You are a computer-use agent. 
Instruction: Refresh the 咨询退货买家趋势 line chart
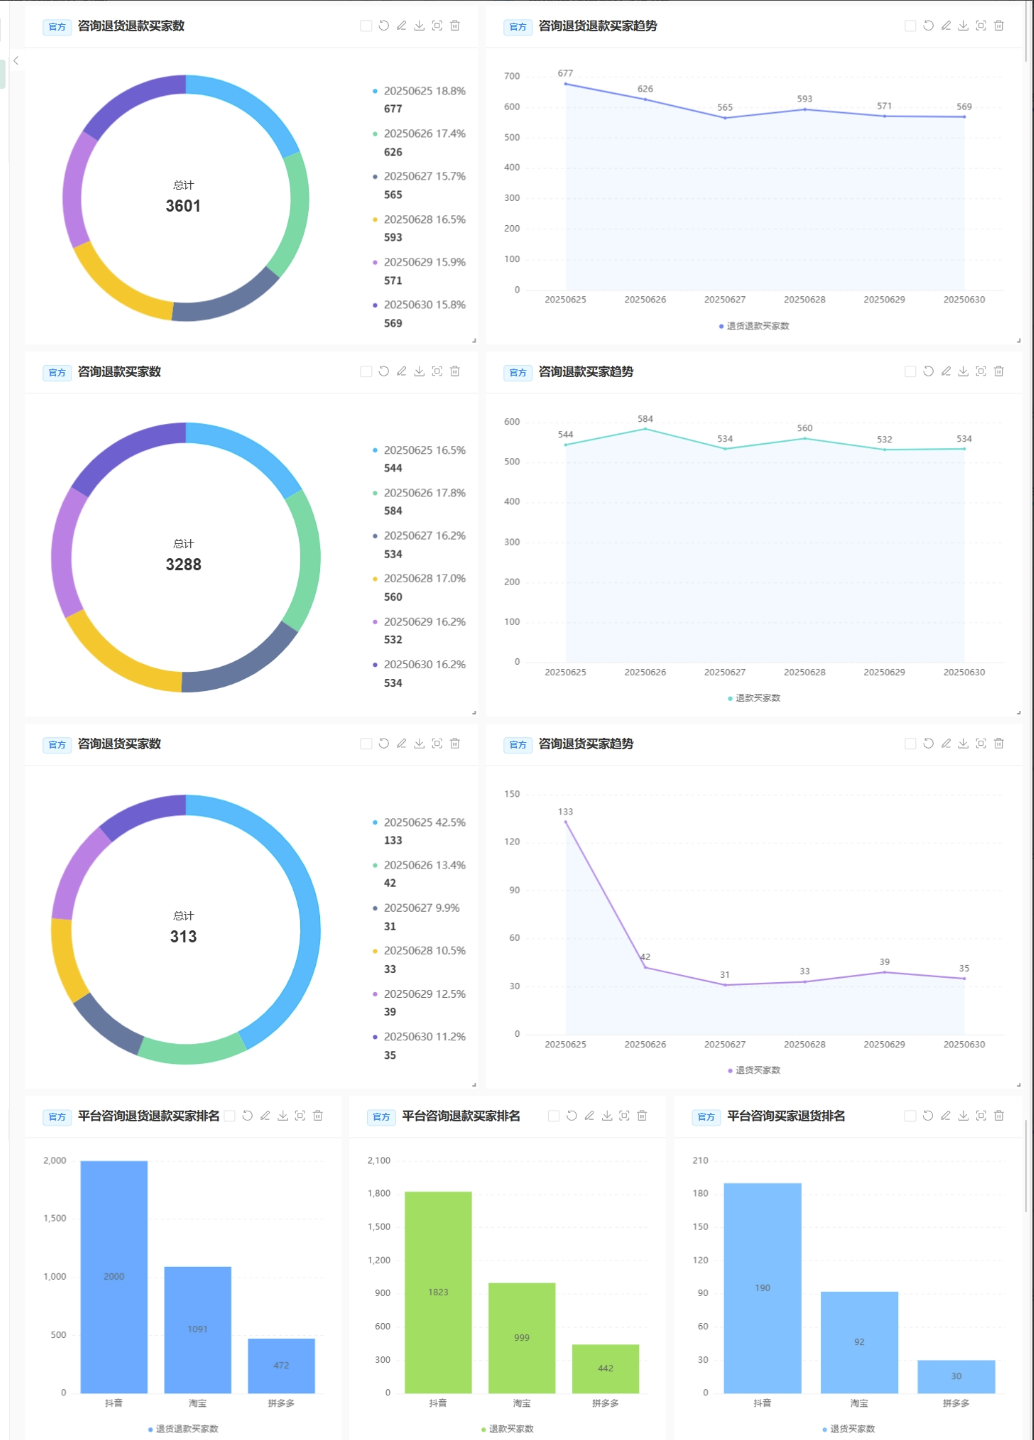tap(928, 743)
